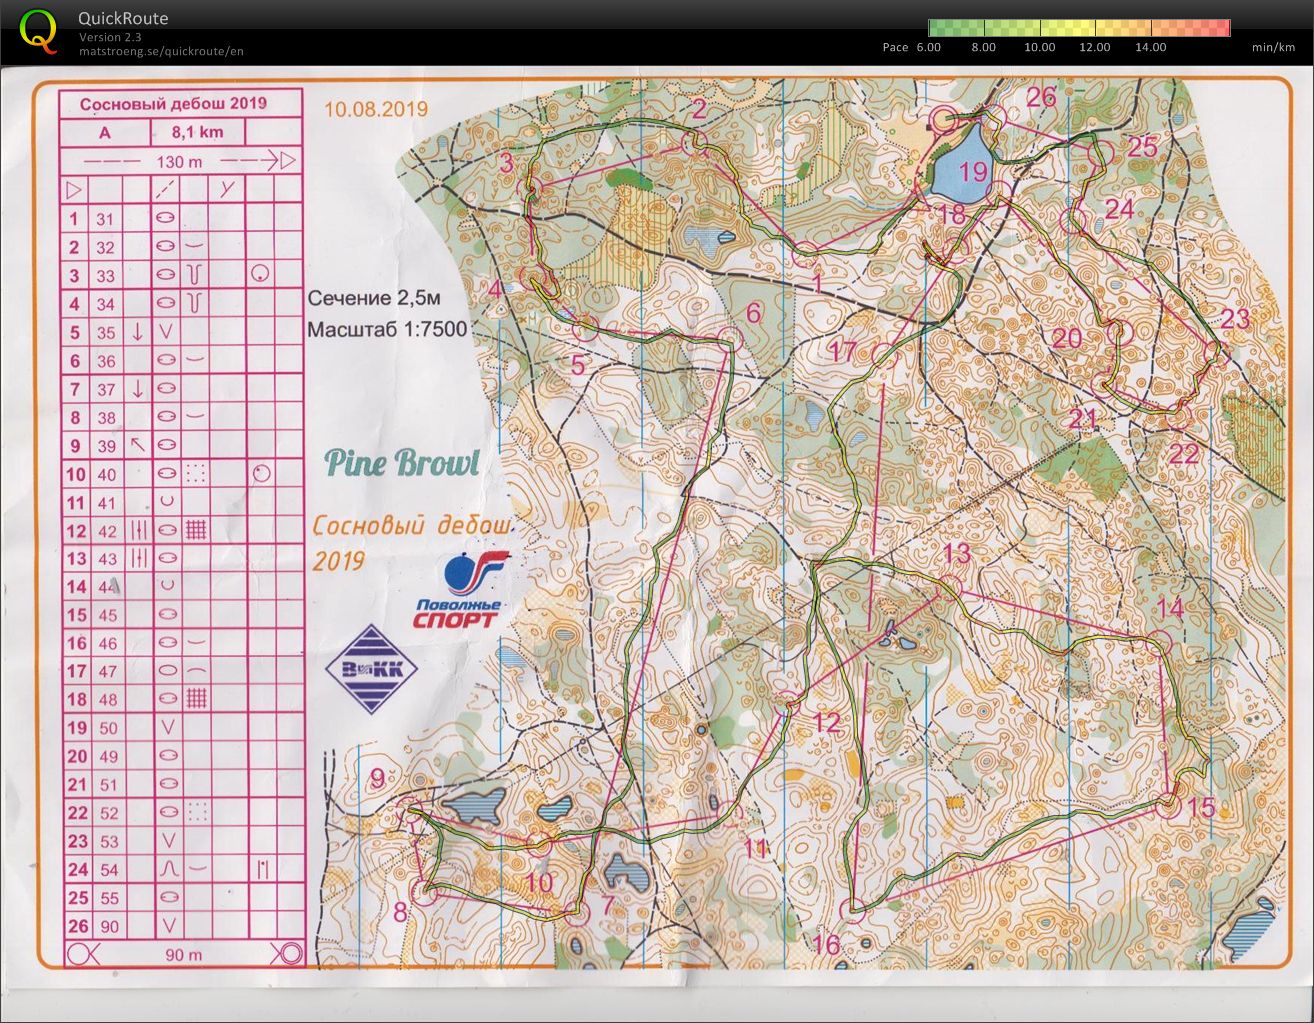Click control circle 8 on the map
Screen dimensions: 1314x1023
(425, 893)
